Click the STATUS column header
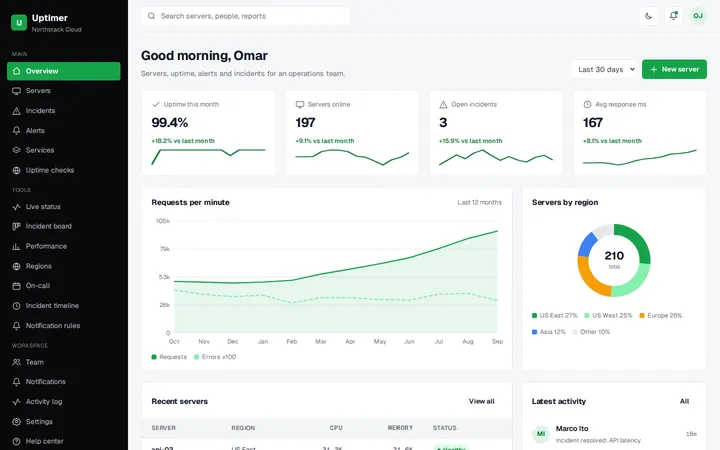The height and width of the screenshot is (450, 720). tap(444, 428)
